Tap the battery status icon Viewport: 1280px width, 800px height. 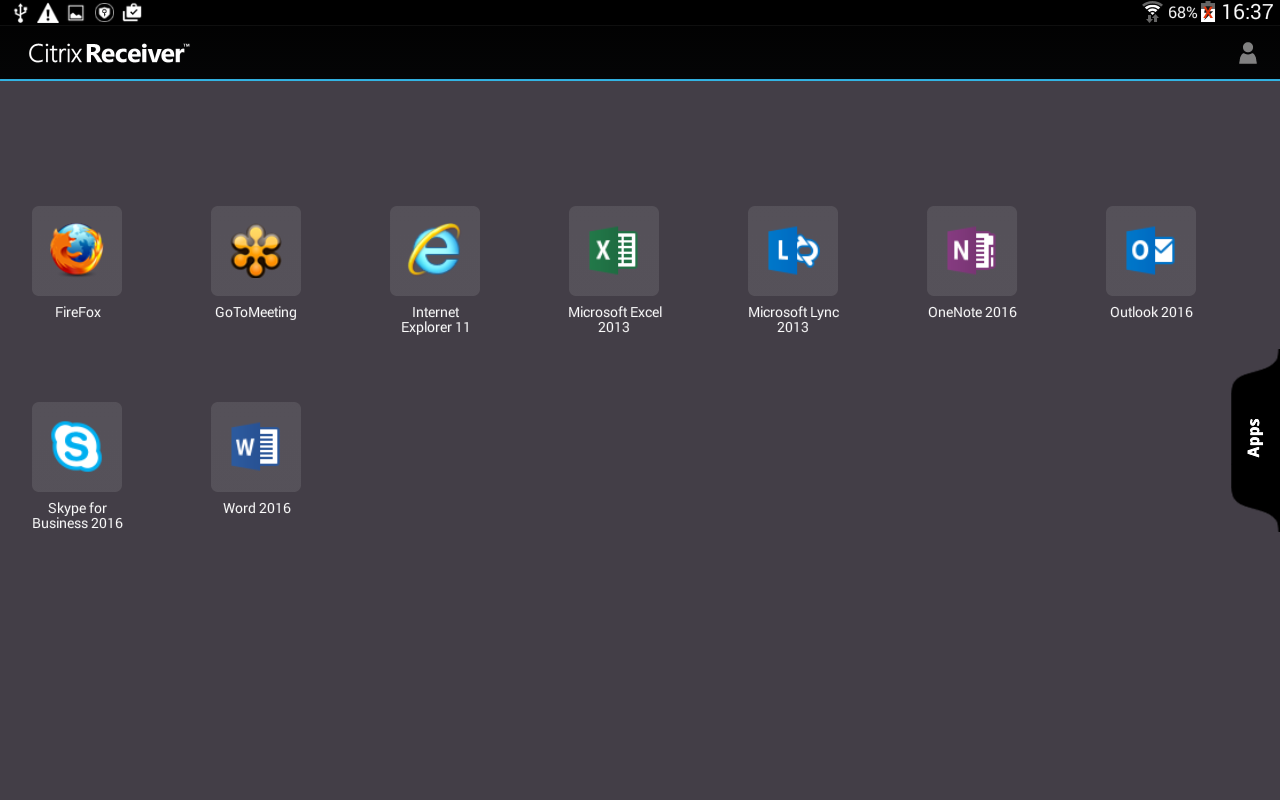pyautogui.click(x=1208, y=12)
